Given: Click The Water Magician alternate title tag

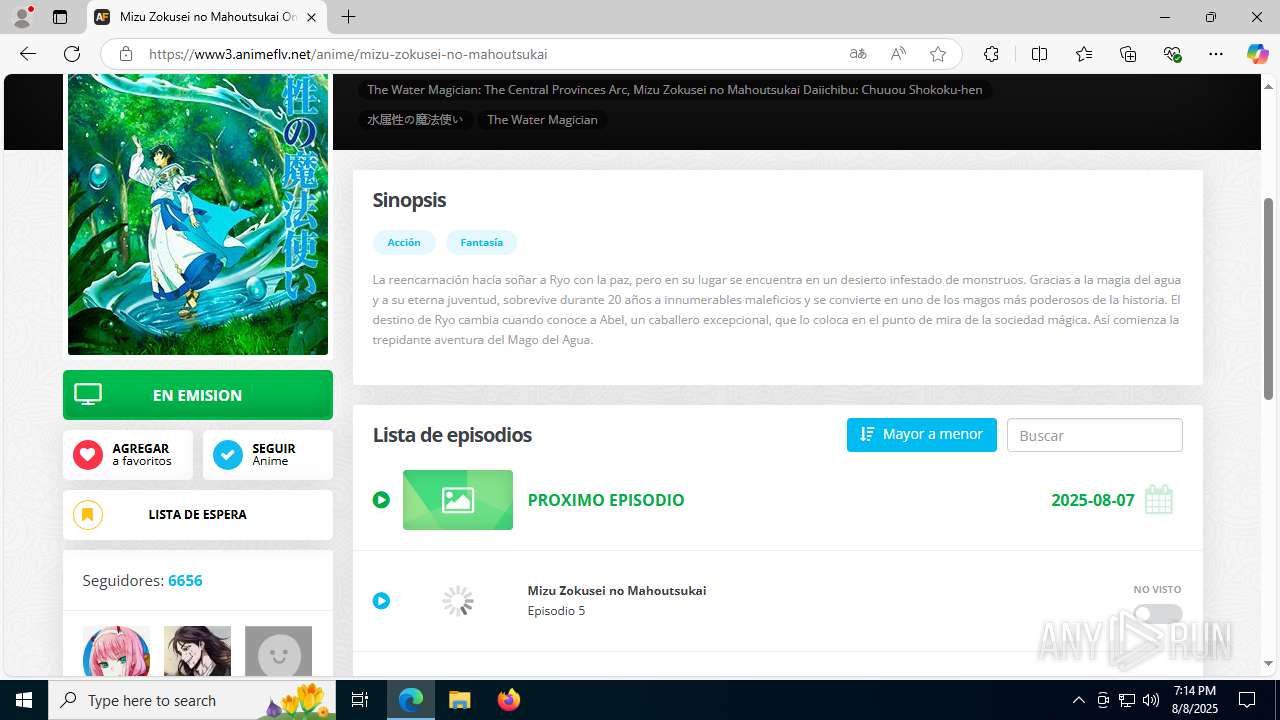Looking at the screenshot, I should pos(542,119).
